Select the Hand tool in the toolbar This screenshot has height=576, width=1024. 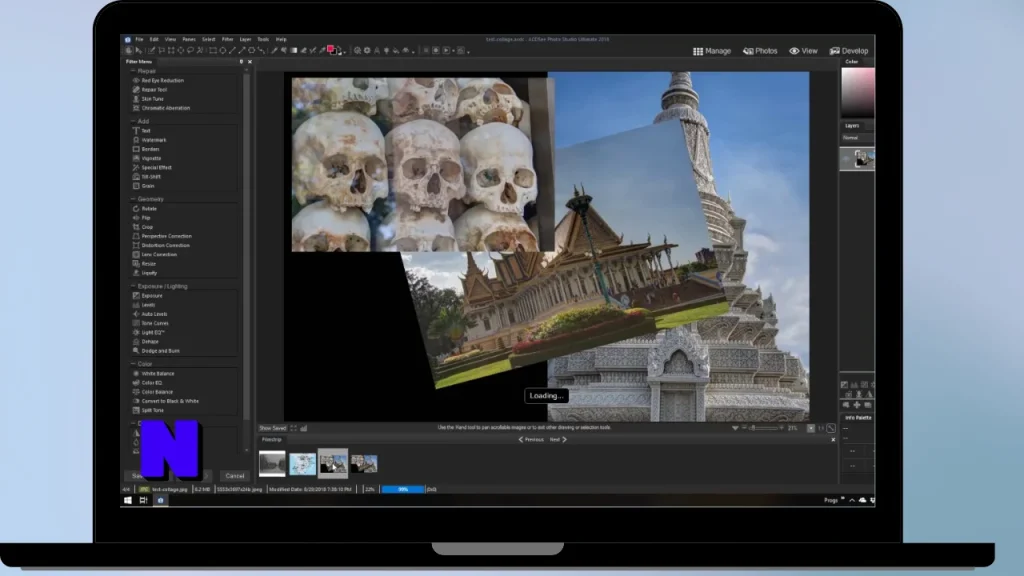[128, 50]
